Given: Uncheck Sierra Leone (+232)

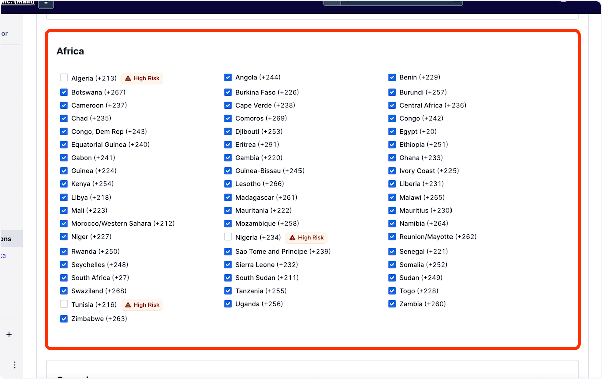Looking at the screenshot, I should coord(228,265).
